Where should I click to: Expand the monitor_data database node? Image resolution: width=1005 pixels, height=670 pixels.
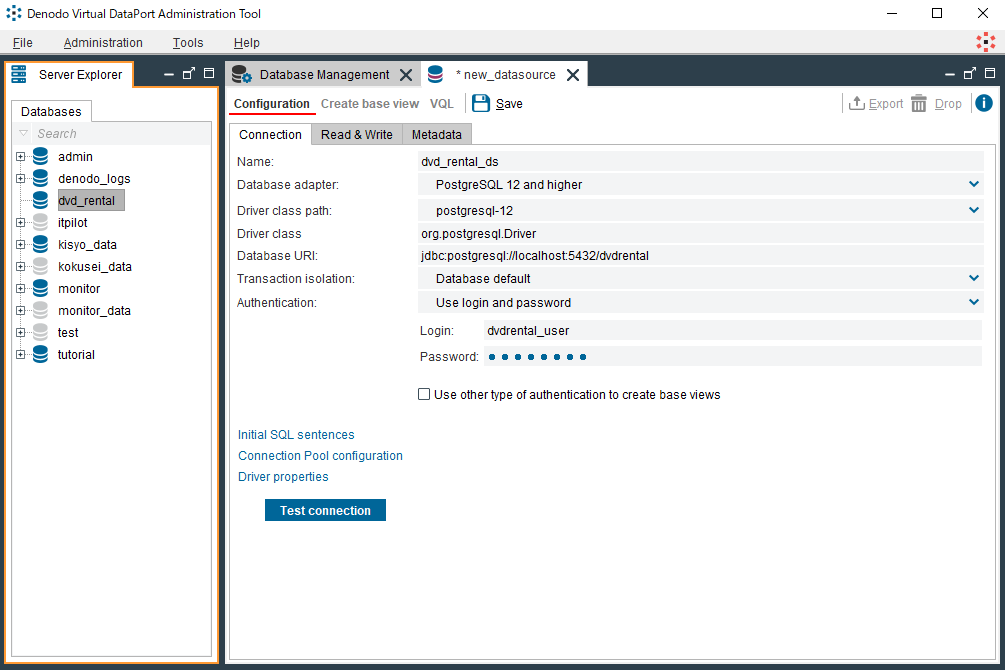point(21,310)
